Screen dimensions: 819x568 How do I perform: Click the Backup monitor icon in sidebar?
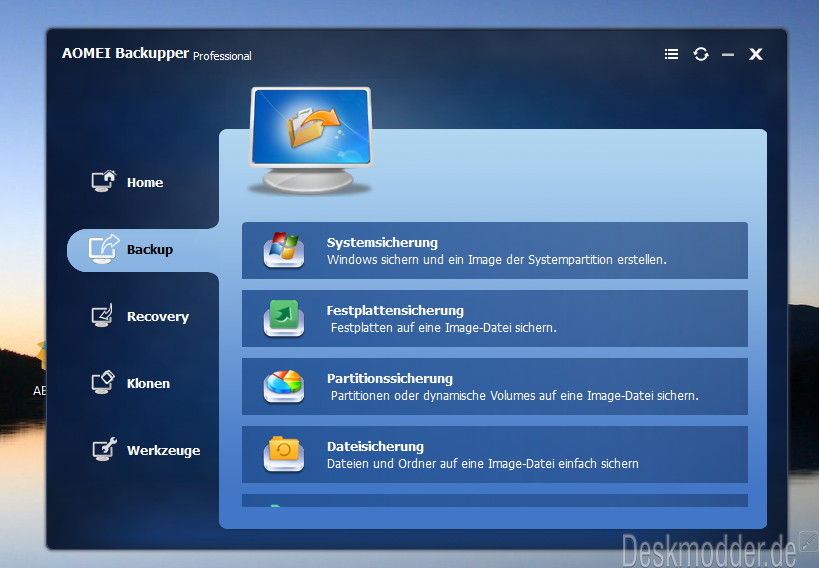pyautogui.click(x=103, y=249)
